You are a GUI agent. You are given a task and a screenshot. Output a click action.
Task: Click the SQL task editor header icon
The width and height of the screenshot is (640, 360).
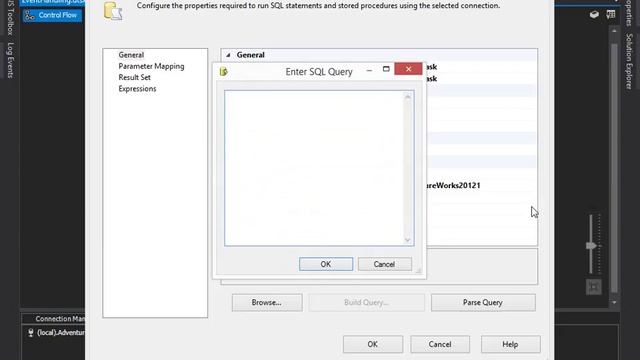pyautogui.click(x=113, y=11)
